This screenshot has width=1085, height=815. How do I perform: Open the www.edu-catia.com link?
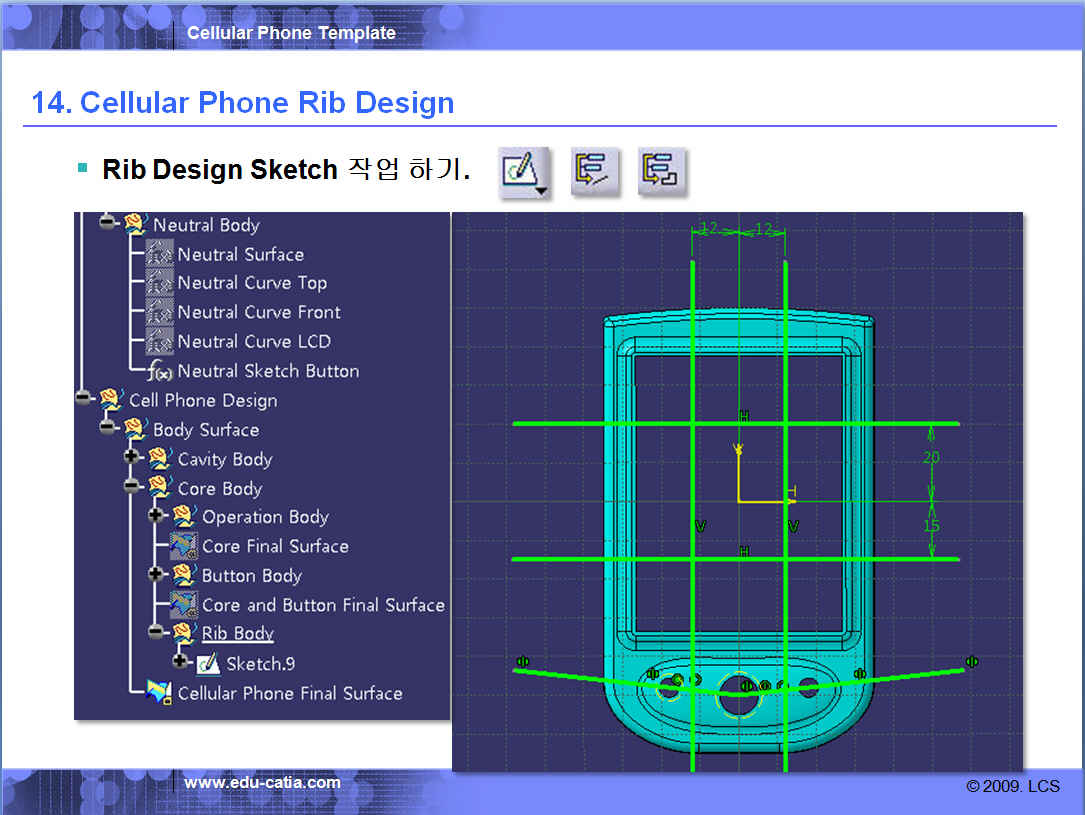[262, 782]
